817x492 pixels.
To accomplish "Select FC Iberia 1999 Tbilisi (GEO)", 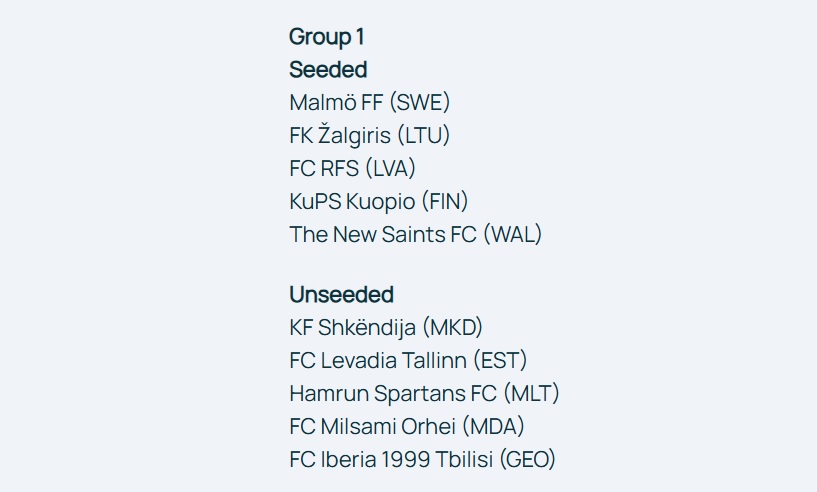I will click(423, 460).
